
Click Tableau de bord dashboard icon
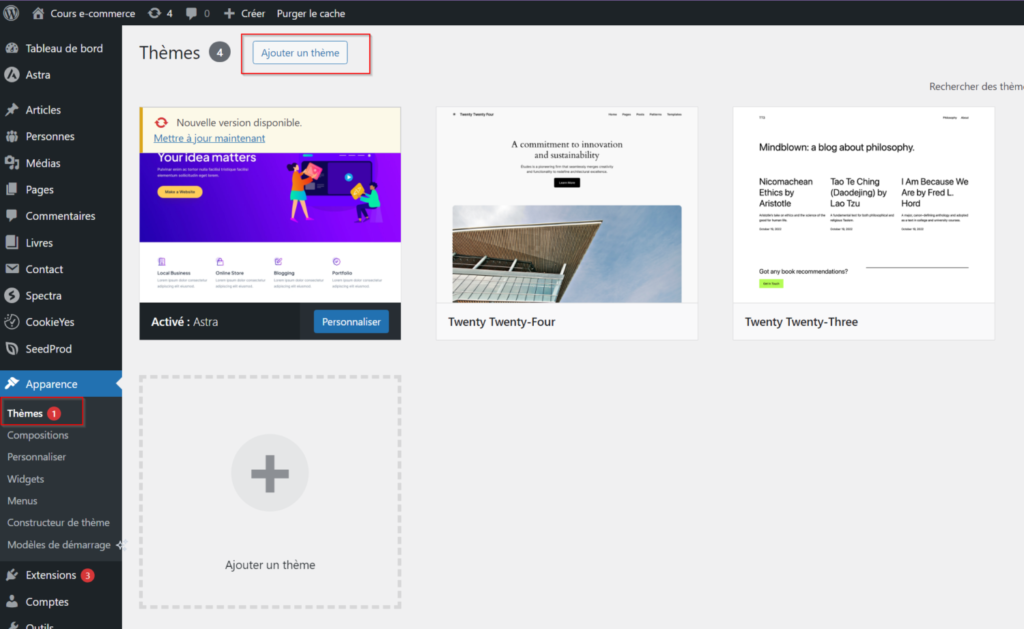click(12, 48)
